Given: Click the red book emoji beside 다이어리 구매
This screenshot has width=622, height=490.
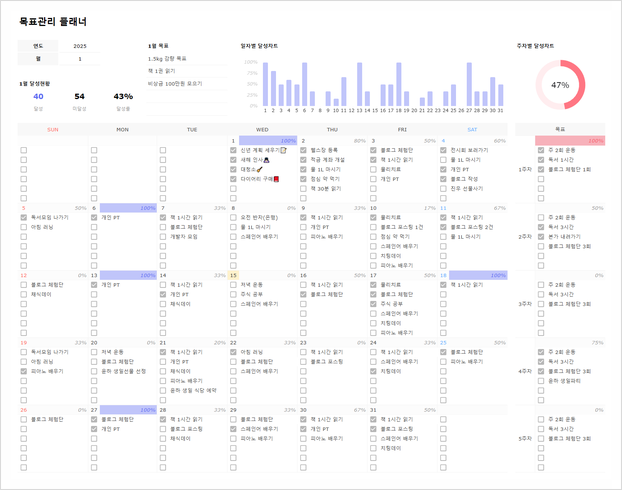Looking at the screenshot, I should point(276,179).
